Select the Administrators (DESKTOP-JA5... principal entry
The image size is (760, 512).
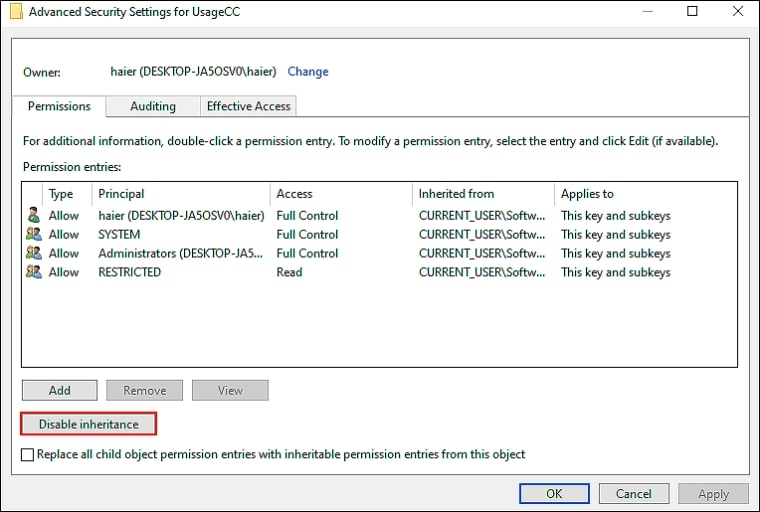180,253
